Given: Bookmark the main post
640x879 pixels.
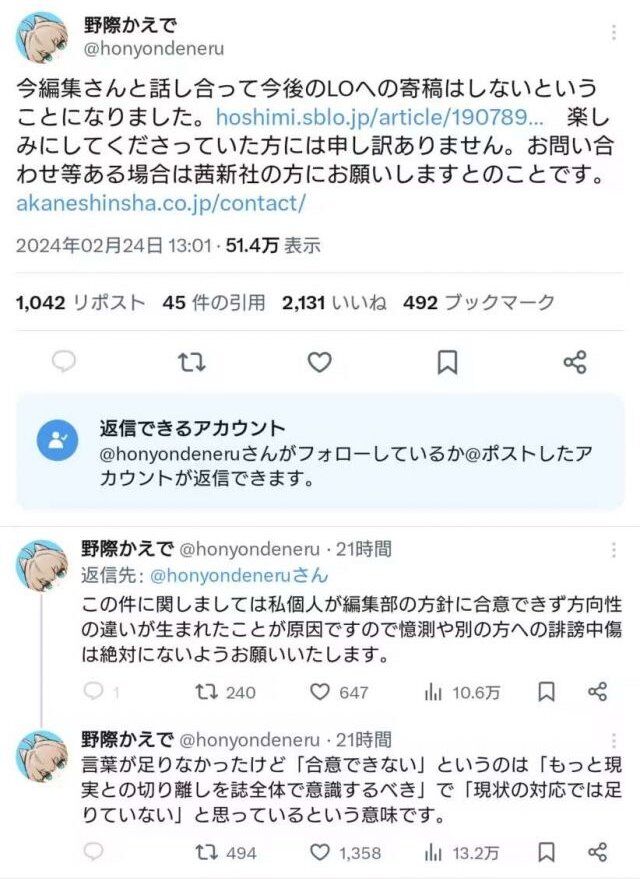Looking at the screenshot, I should pos(447,362).
